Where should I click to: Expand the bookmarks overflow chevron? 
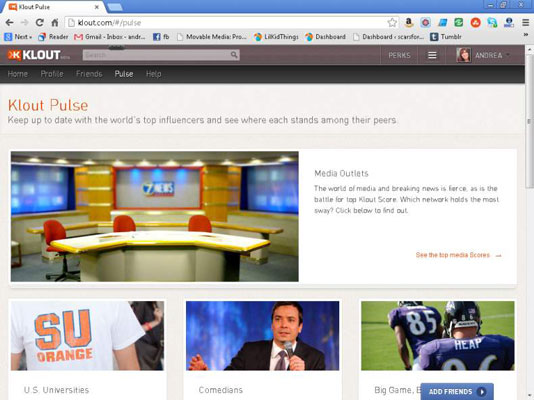526,35
